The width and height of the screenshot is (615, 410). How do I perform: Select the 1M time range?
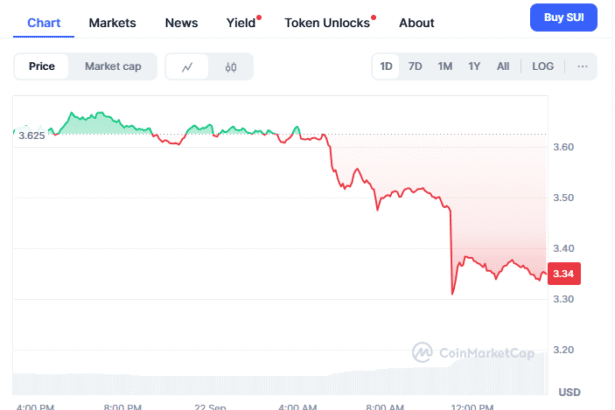coord(445,66)
